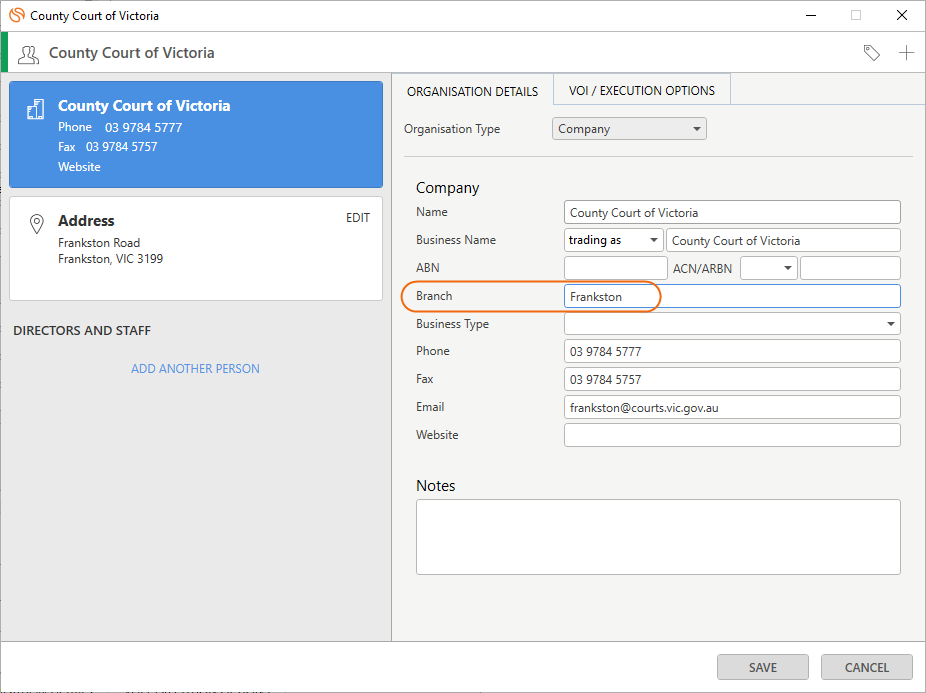Click the 'Frankston, VIC 3199' address line
926x693 pixels.
pos(110,259)
